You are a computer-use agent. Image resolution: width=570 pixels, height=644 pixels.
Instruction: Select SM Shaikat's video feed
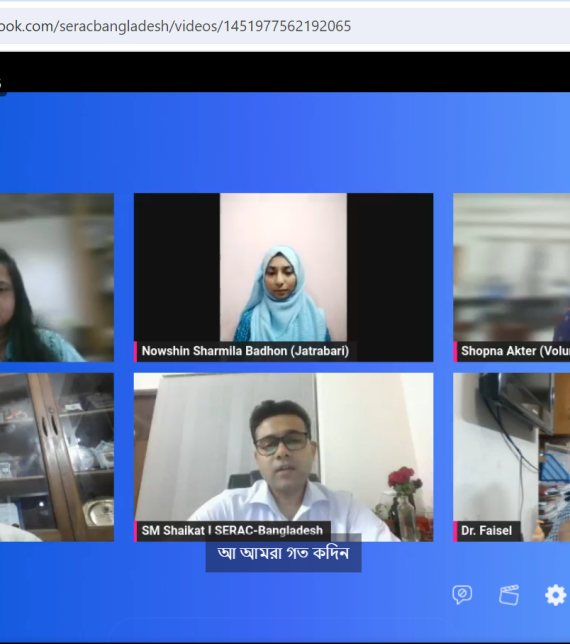pyautogui.click(x=283, y=457)
